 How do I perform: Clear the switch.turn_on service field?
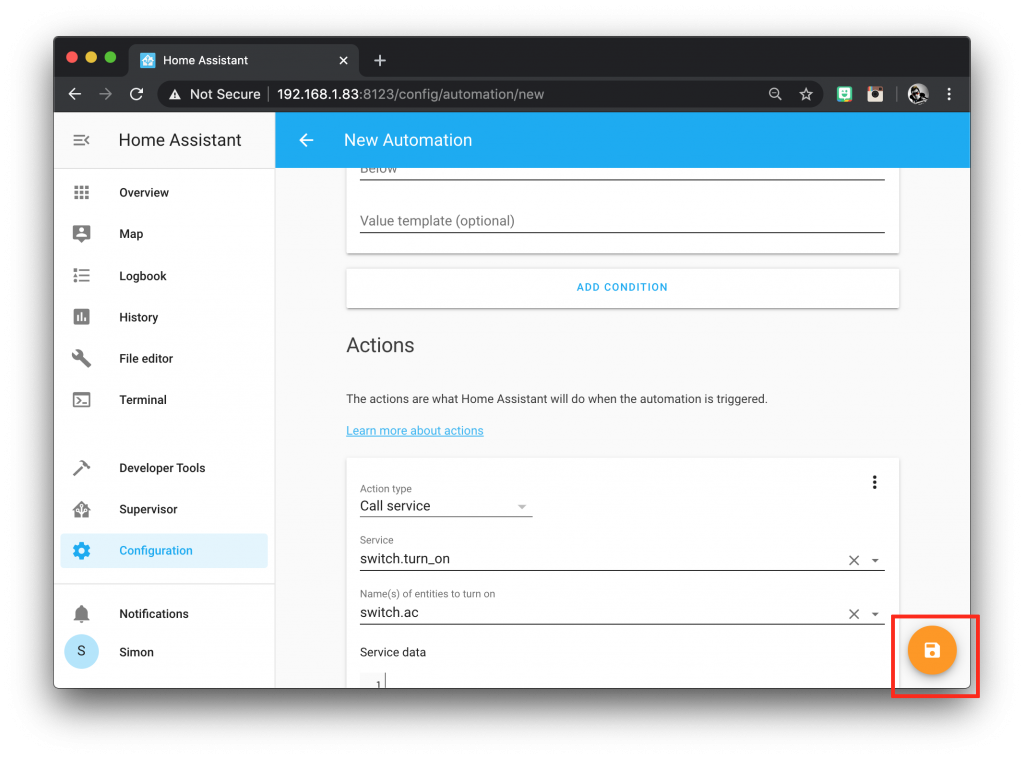pyautogui.click(x=853, y=560)
